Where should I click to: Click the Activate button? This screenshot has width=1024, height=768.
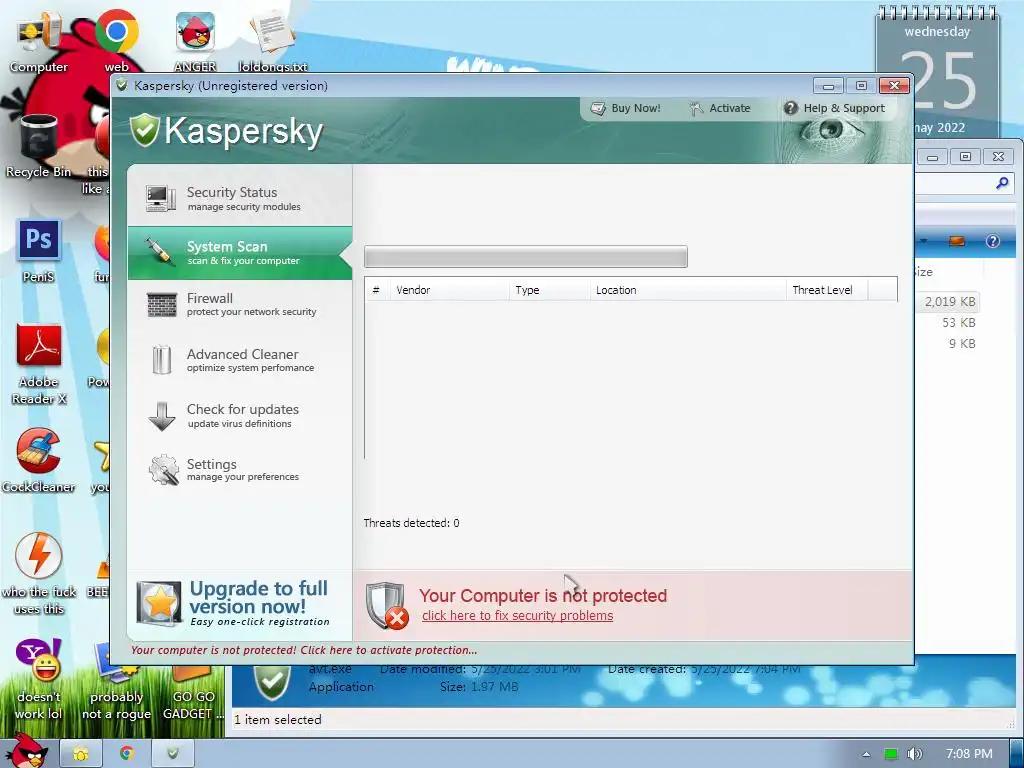720,108
